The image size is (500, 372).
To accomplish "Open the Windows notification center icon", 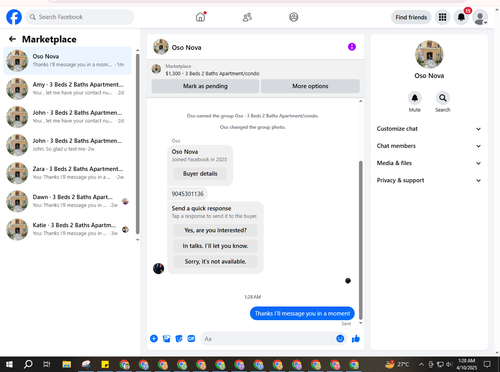I will 487,364.
